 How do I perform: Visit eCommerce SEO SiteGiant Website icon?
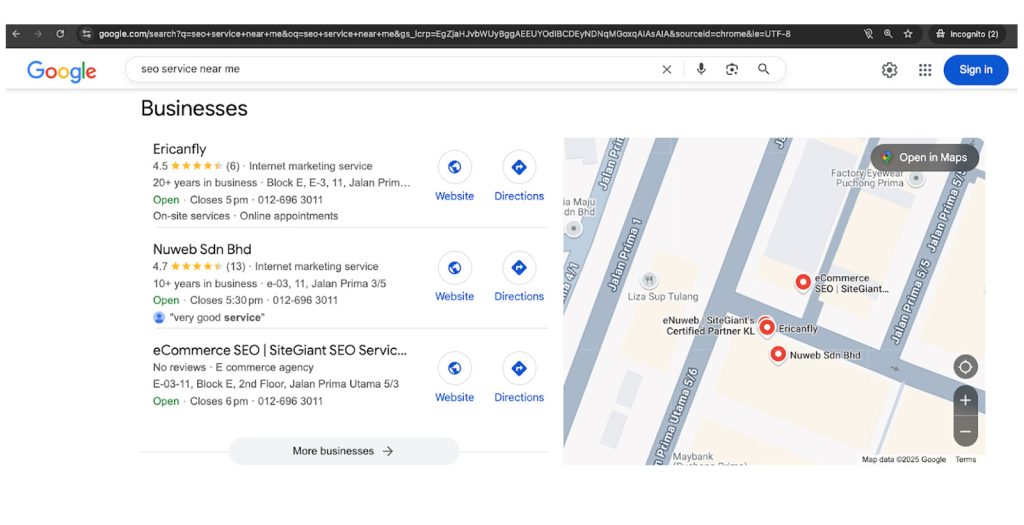[455, 368]
